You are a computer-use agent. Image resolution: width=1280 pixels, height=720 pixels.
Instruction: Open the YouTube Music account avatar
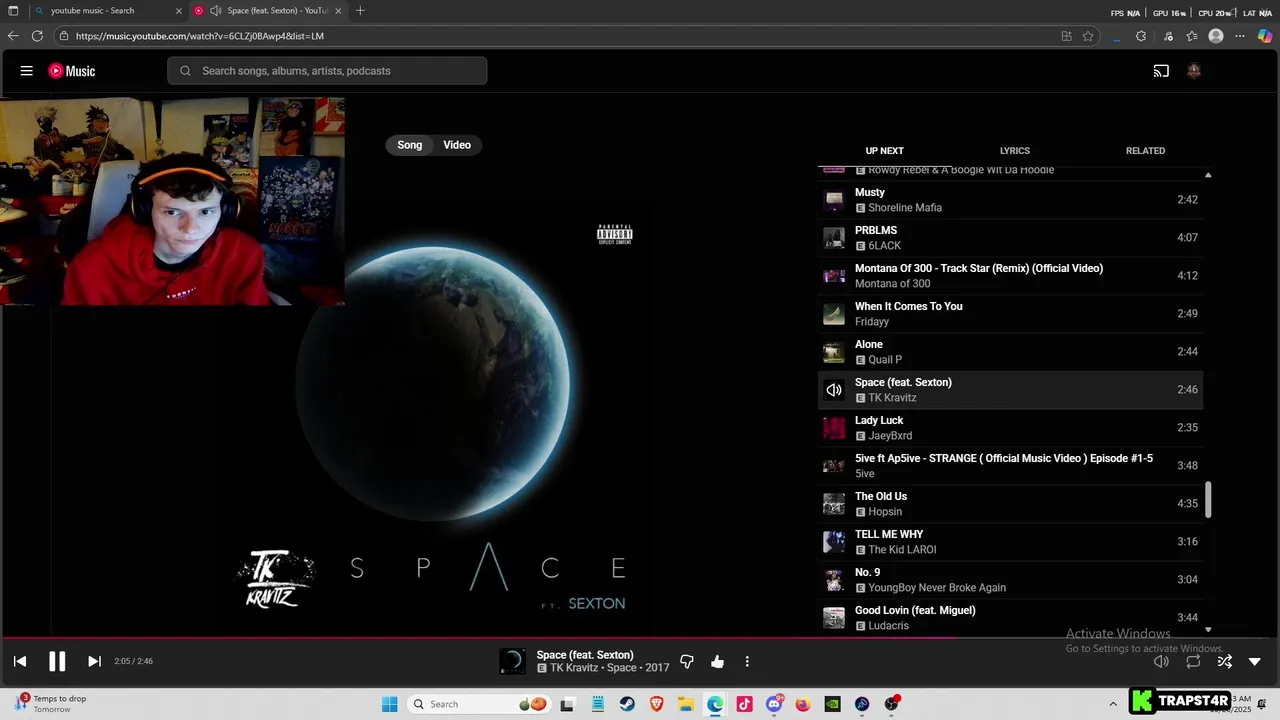(x=1193, y=71)
